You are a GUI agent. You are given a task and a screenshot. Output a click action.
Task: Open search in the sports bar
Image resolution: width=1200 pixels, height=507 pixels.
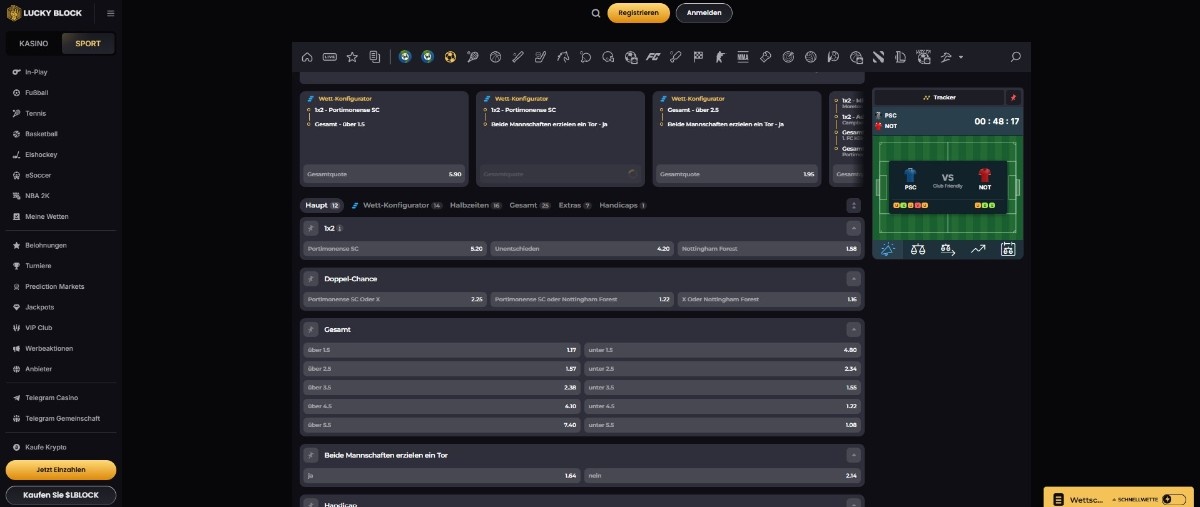(1016, 57)
